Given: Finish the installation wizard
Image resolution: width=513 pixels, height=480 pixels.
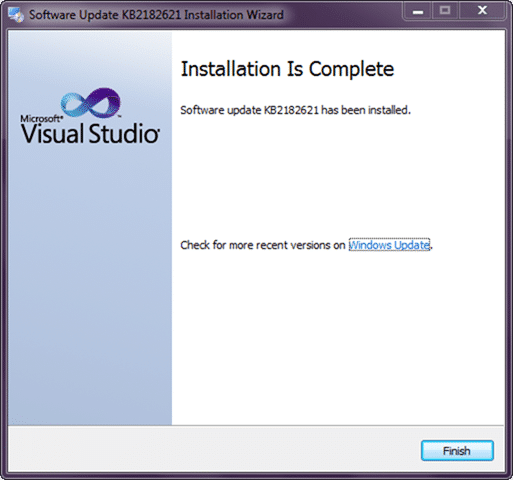Looking at the screenshot, I should pyautogui.click(x=457, y=451).
